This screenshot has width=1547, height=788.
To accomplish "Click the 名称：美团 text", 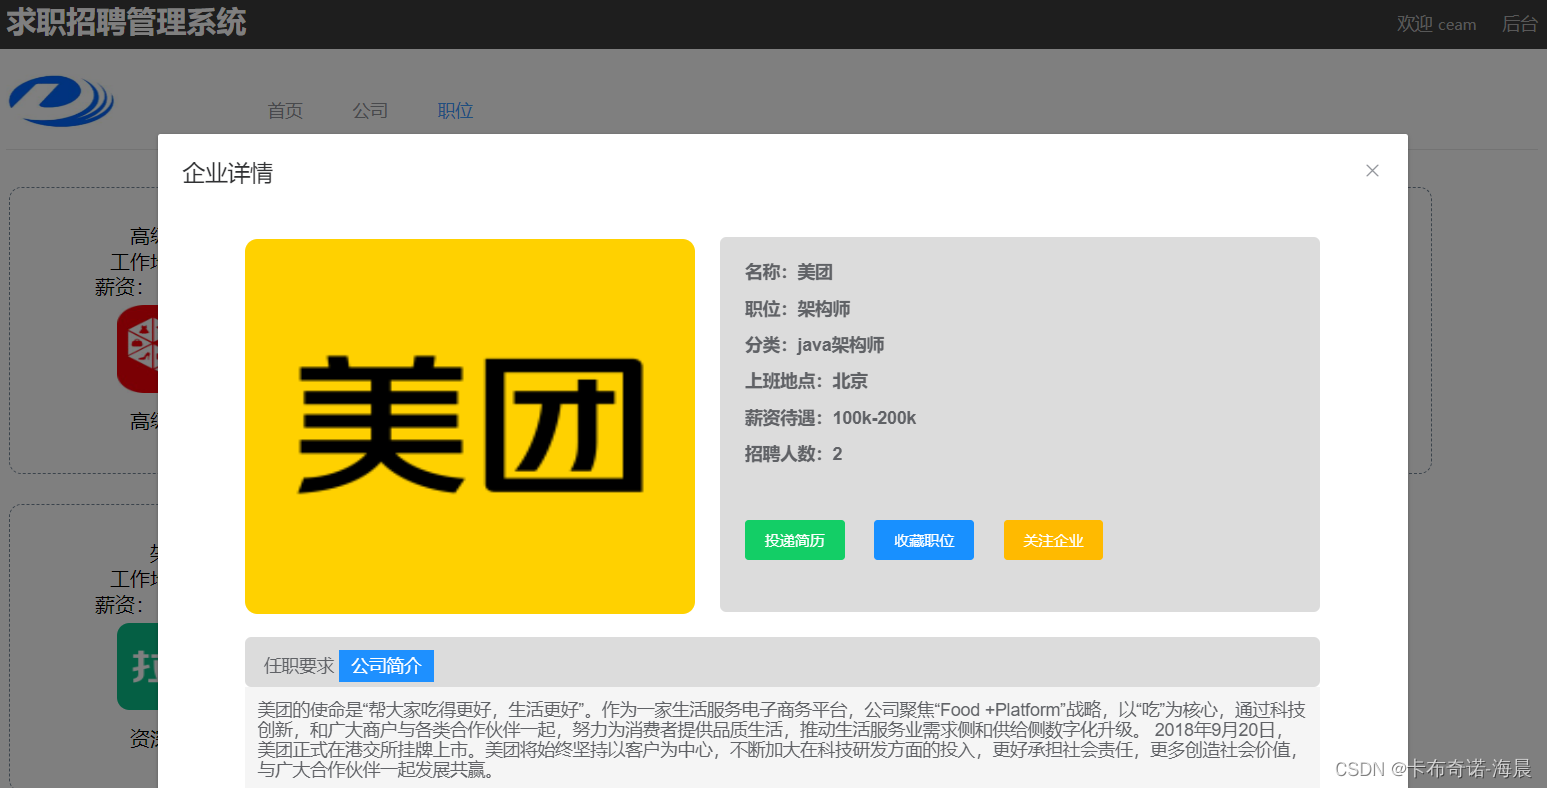I will tap(789, 272).
